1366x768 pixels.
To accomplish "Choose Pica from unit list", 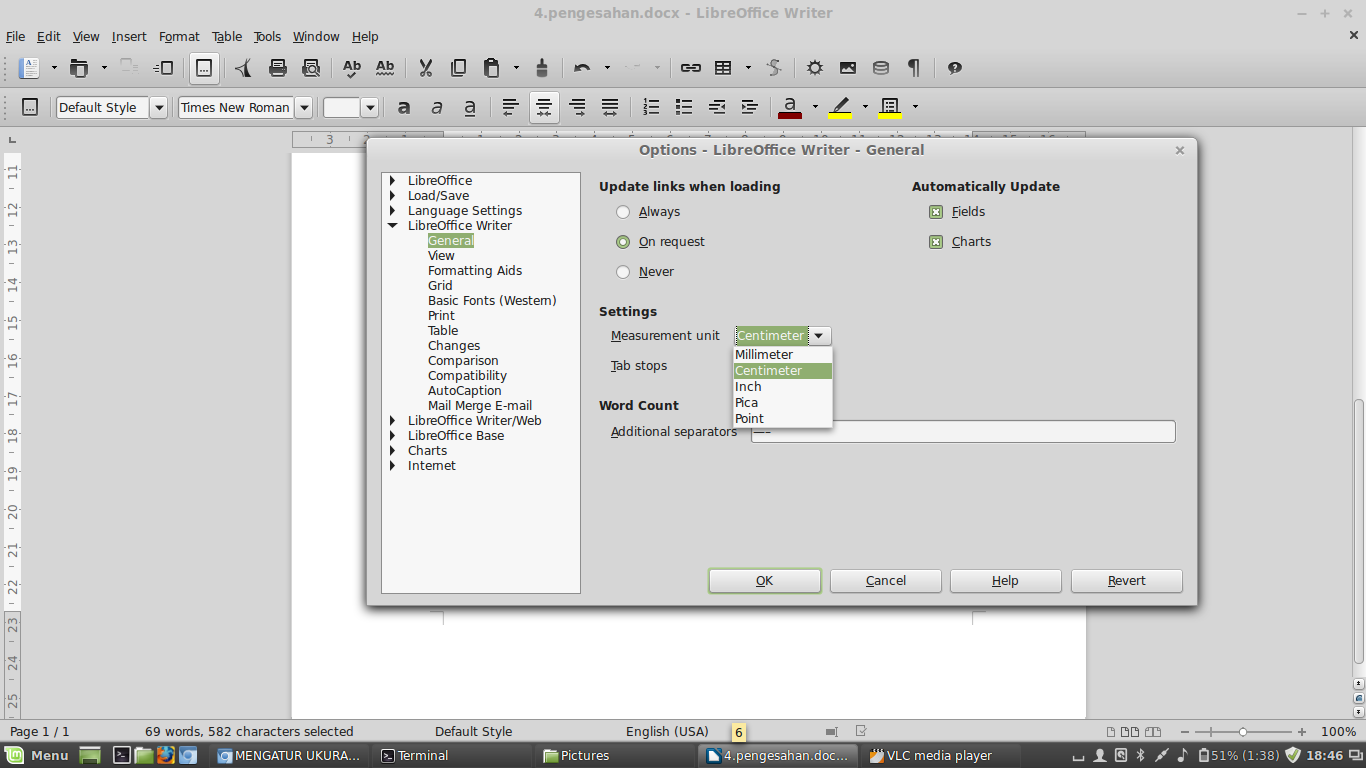I will coord(783,403).
